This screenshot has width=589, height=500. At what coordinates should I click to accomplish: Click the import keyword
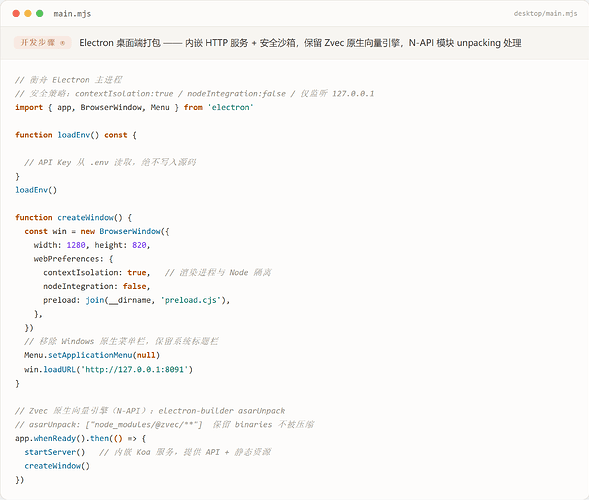[x=29, y=107]
